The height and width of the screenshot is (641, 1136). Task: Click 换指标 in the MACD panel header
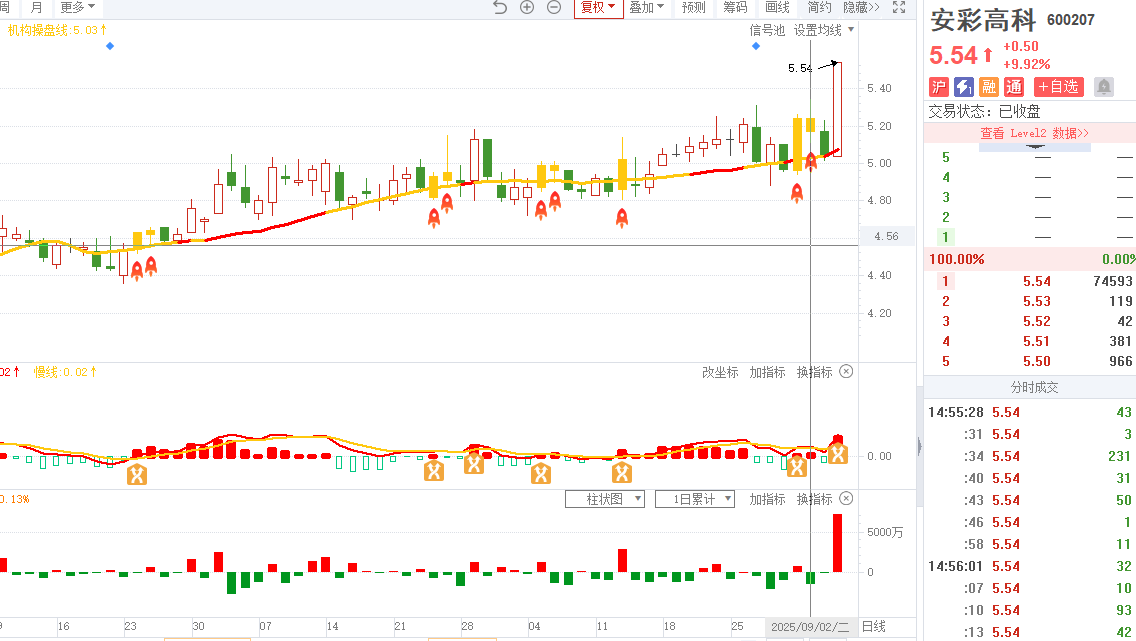[814, 372]
